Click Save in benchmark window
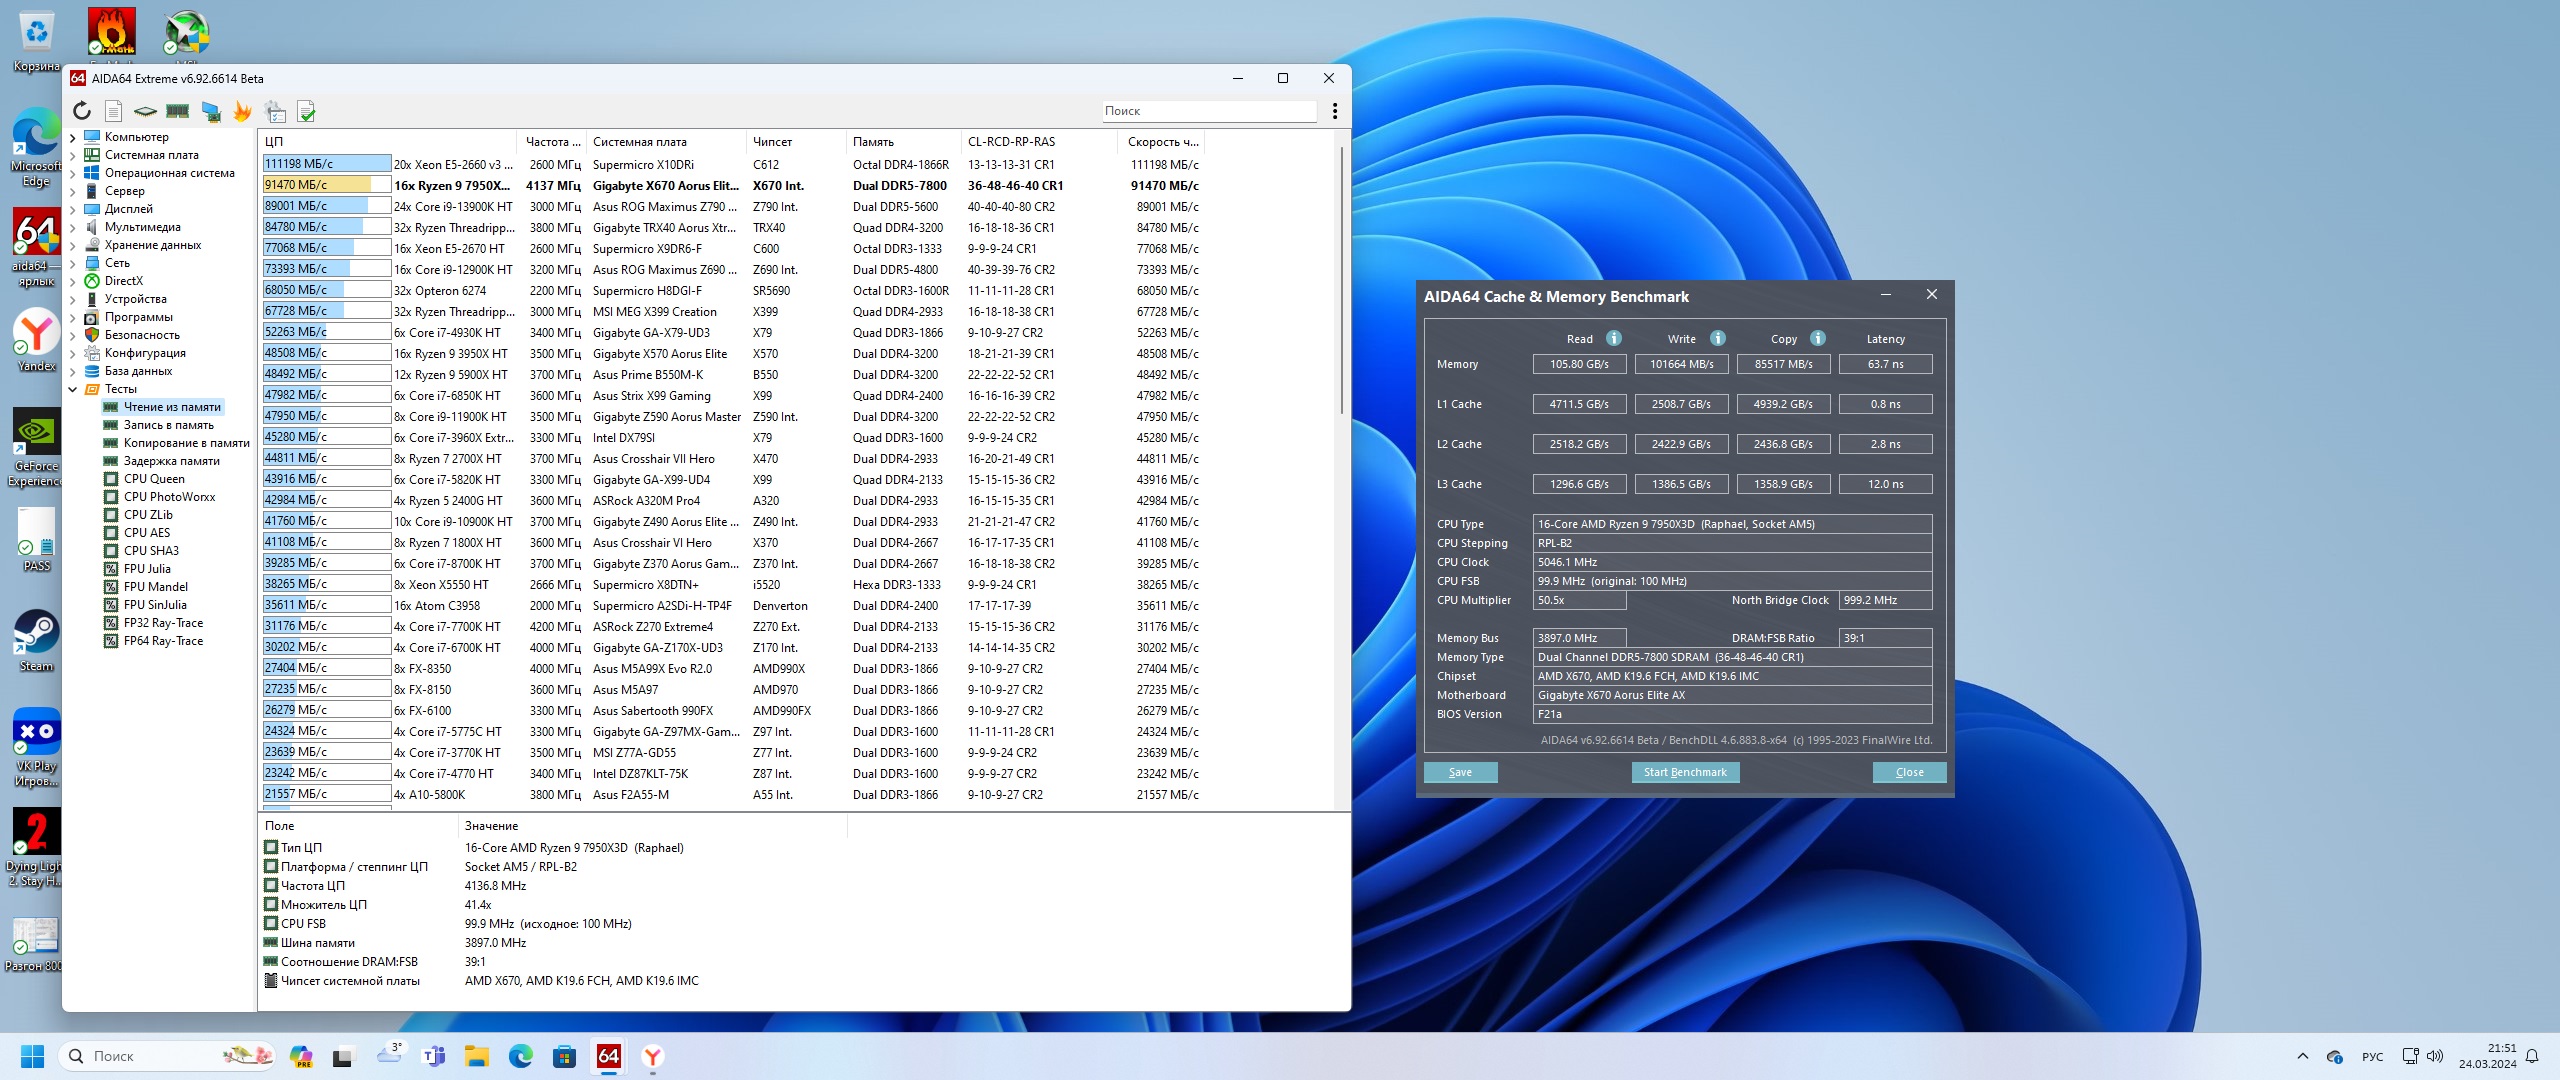Image resolution: width=2560 pixels, height=1080 pixels. [x=1460, y=772]
